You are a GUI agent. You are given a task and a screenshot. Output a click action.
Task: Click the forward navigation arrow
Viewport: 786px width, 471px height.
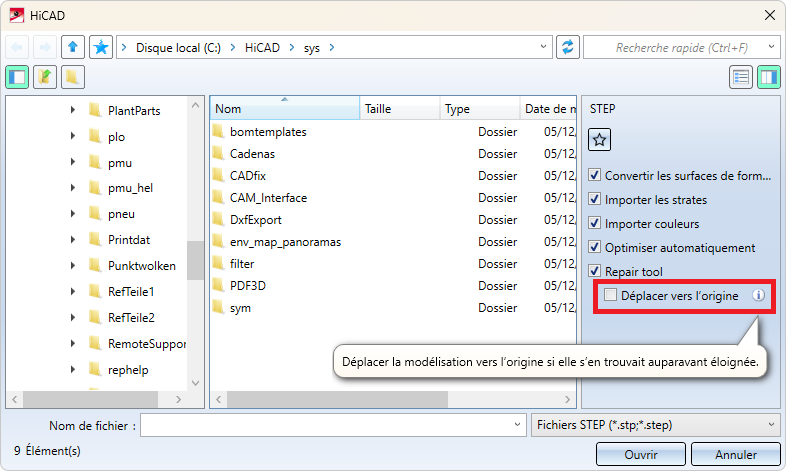[45, 48]
